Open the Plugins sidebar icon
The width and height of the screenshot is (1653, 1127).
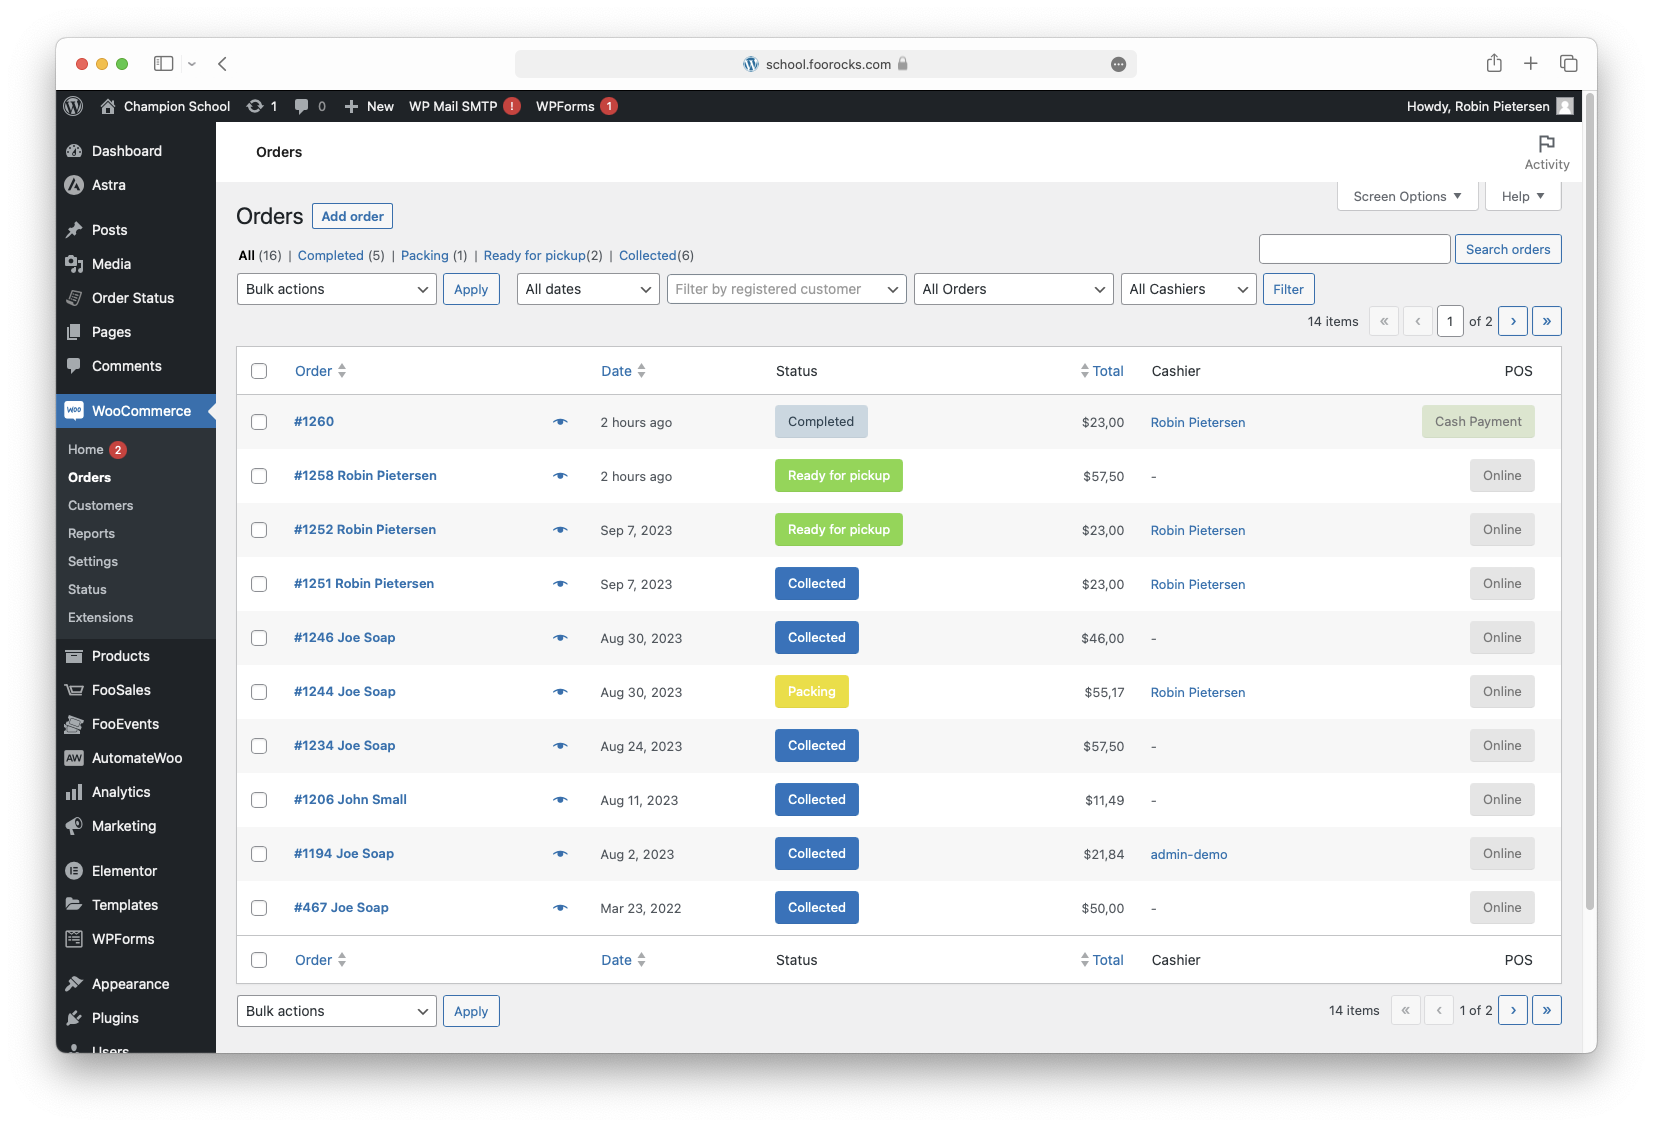pos(74,1018)
